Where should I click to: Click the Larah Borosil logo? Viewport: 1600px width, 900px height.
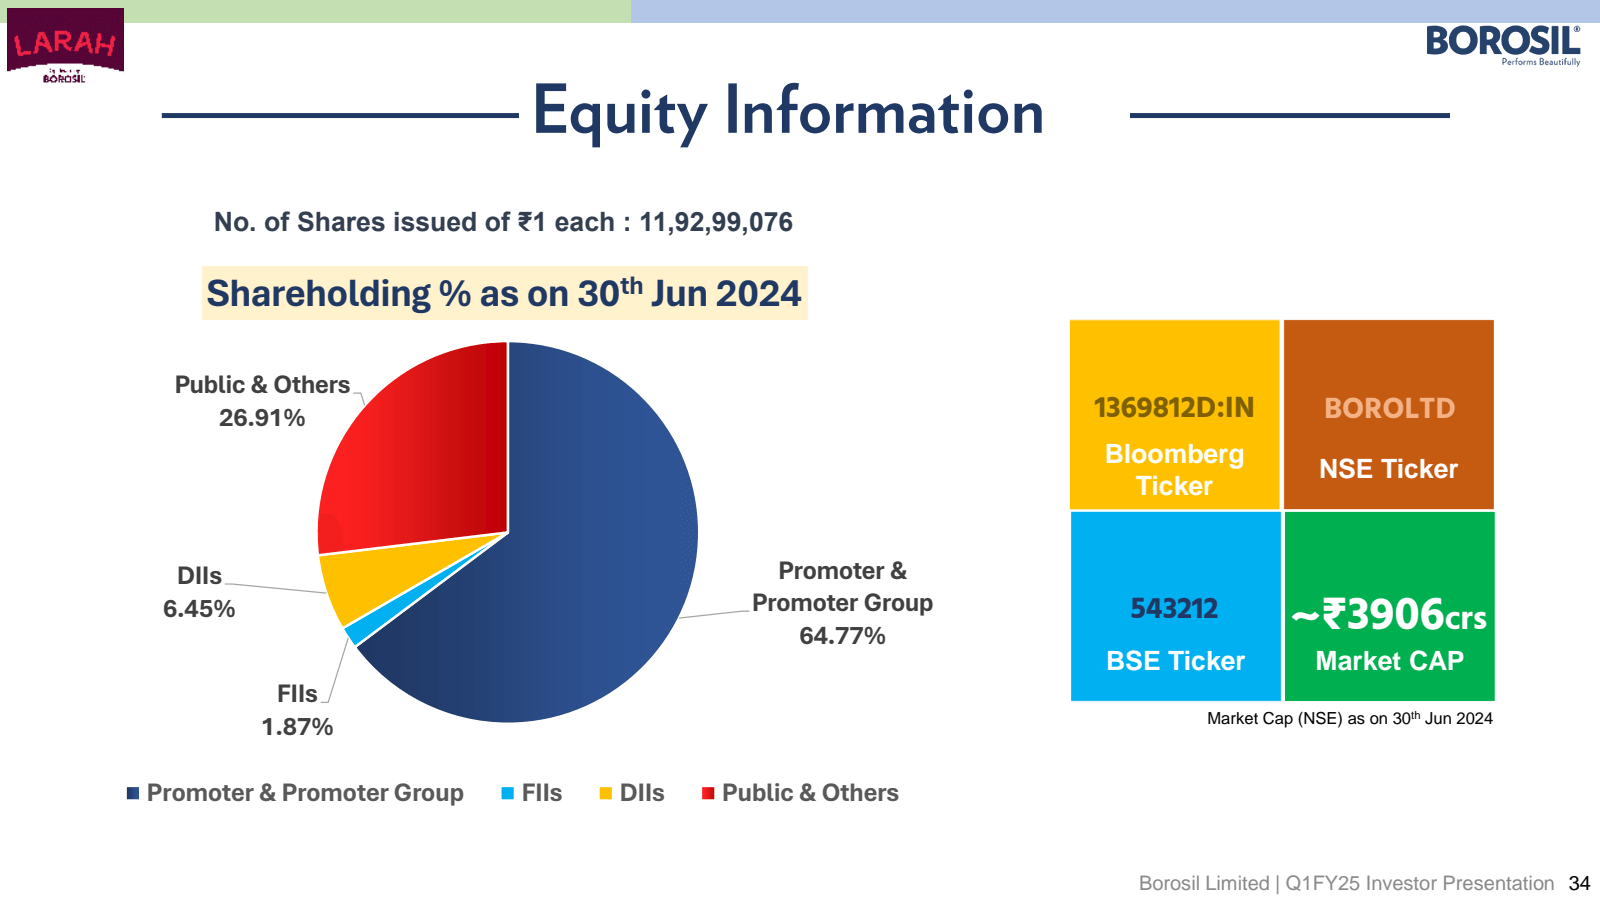65,46
